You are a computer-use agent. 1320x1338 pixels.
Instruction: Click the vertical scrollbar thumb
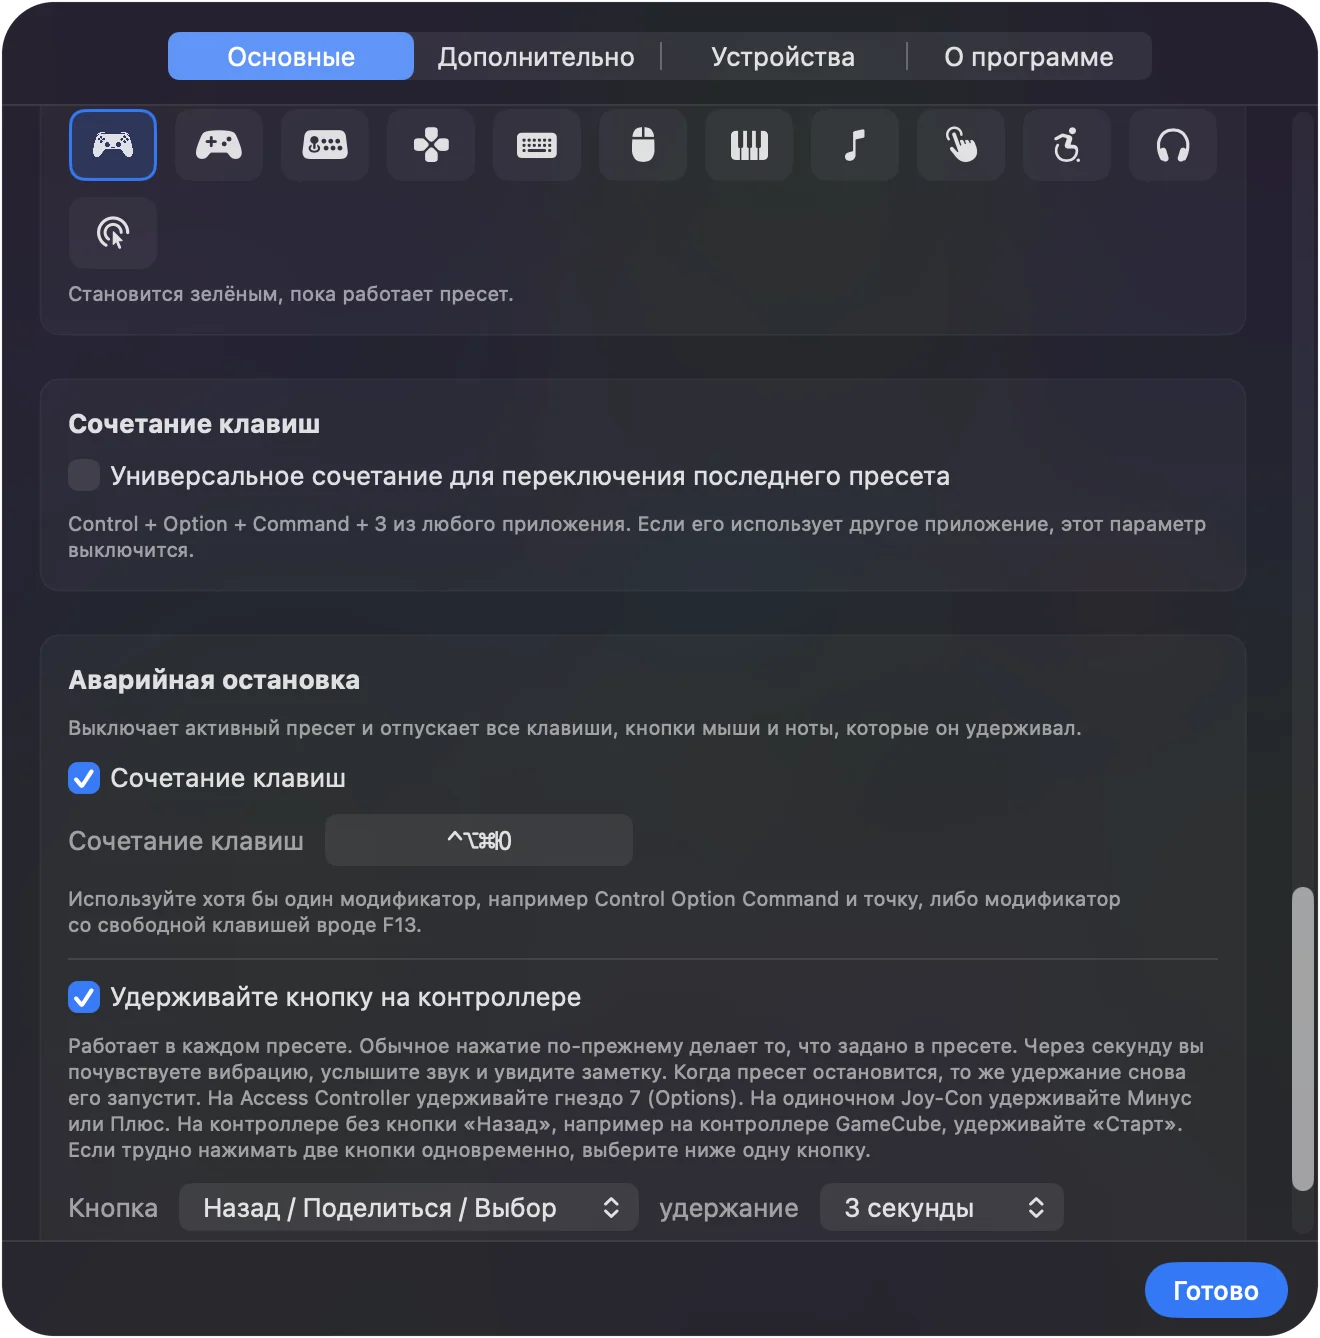point(1302,1038)
